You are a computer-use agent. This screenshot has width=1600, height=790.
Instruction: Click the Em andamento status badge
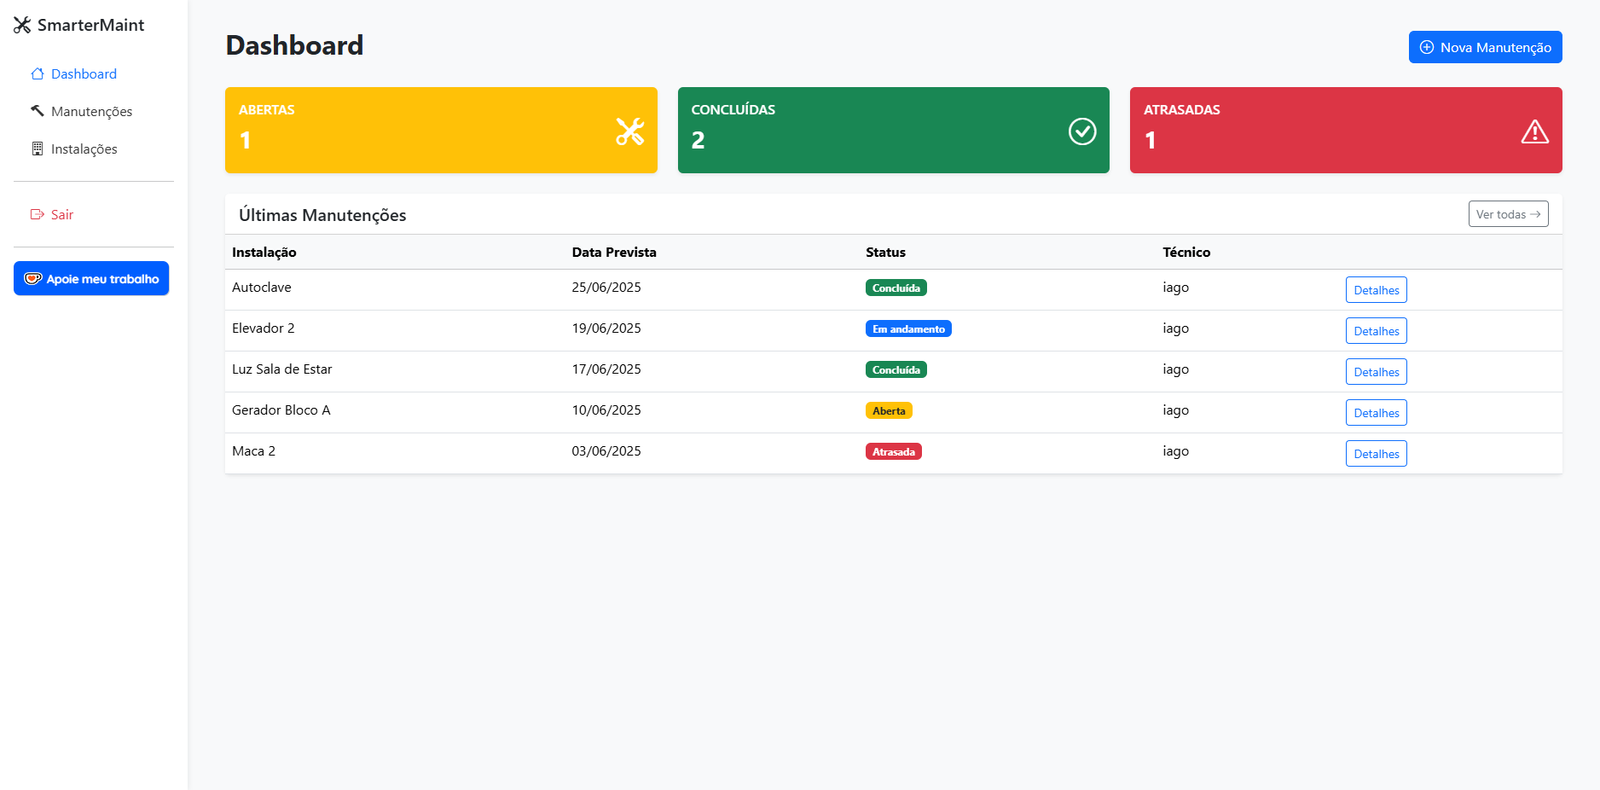[x=908, y=329]
